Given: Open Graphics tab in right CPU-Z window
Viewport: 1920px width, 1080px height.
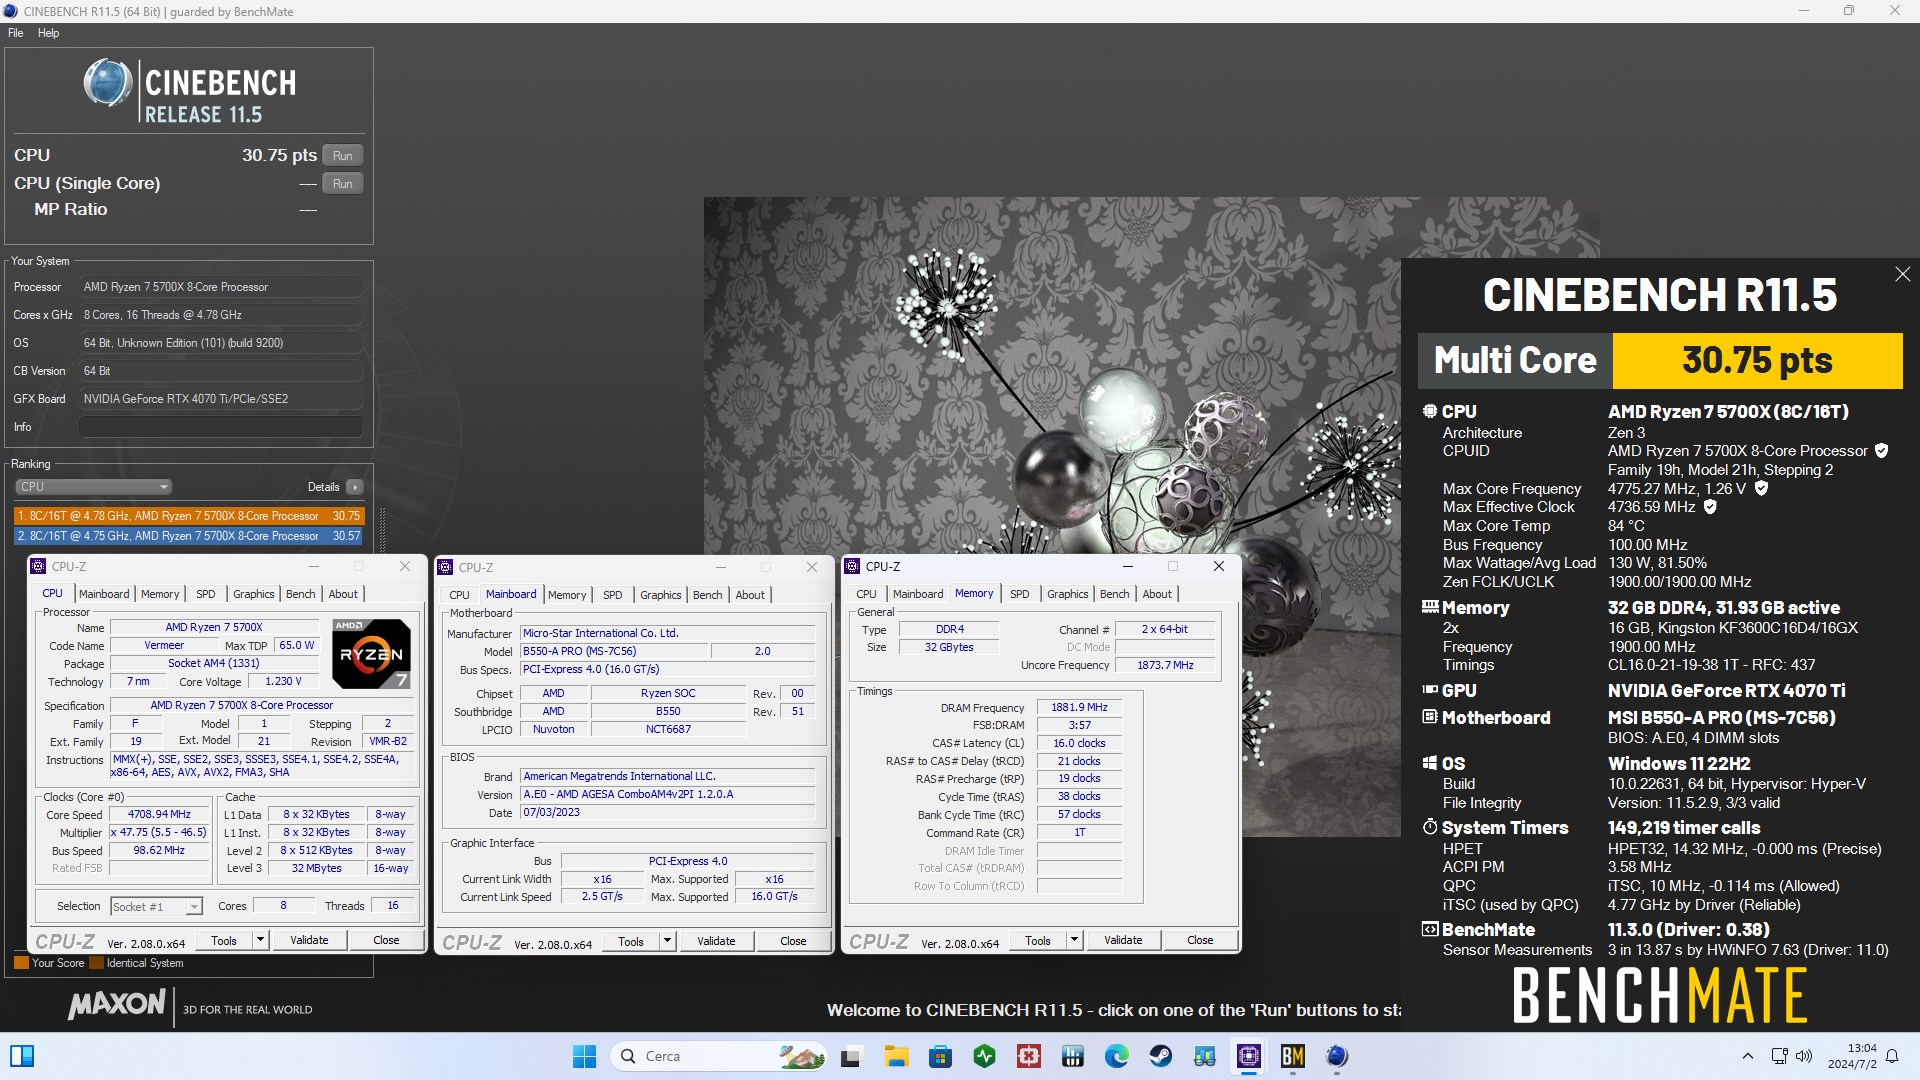Looking at the screenshot, I should [x=1068, y=594].
